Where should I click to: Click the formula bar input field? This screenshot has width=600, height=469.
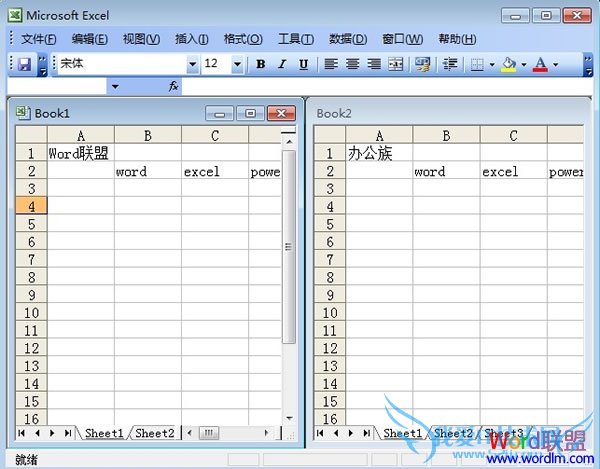(x=386, y=87)
